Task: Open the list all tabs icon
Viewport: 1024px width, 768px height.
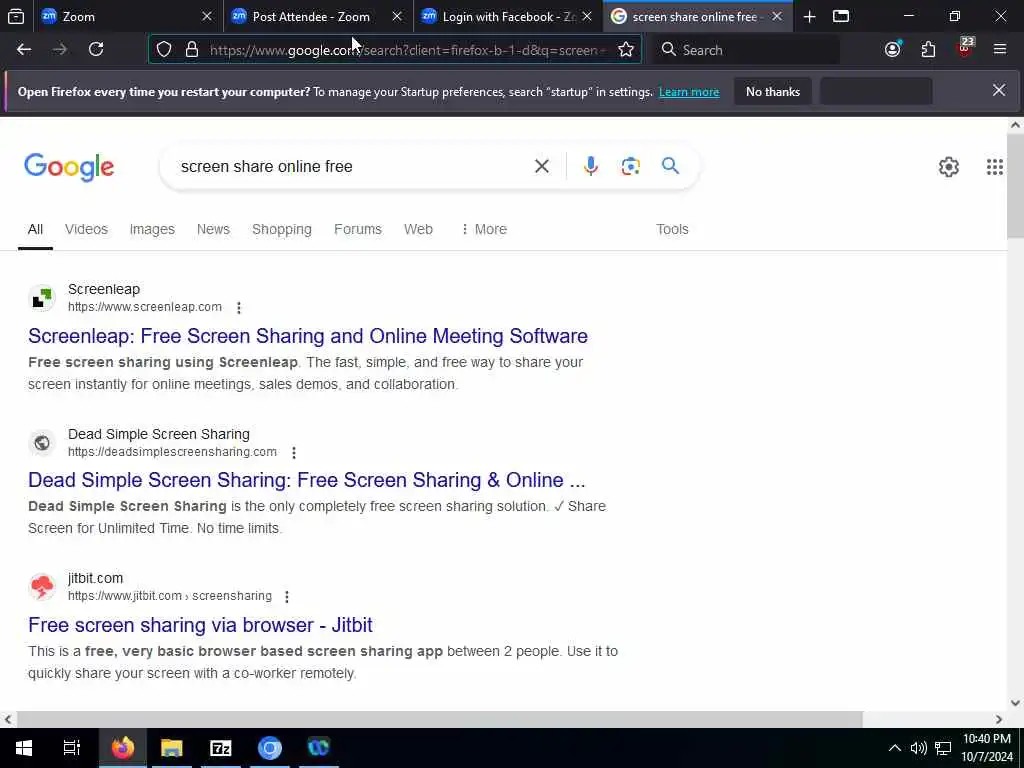Action: 841,16
